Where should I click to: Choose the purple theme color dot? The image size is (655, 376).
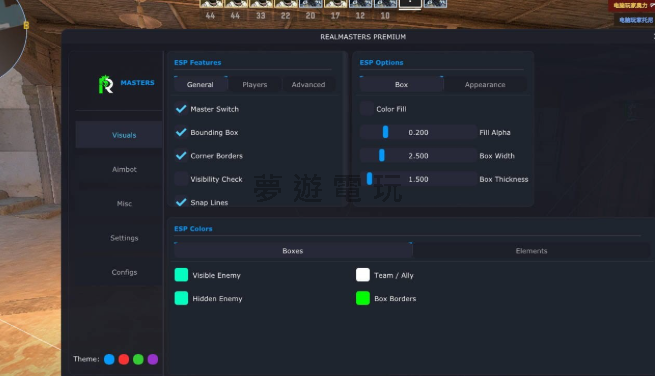point(153,359)
